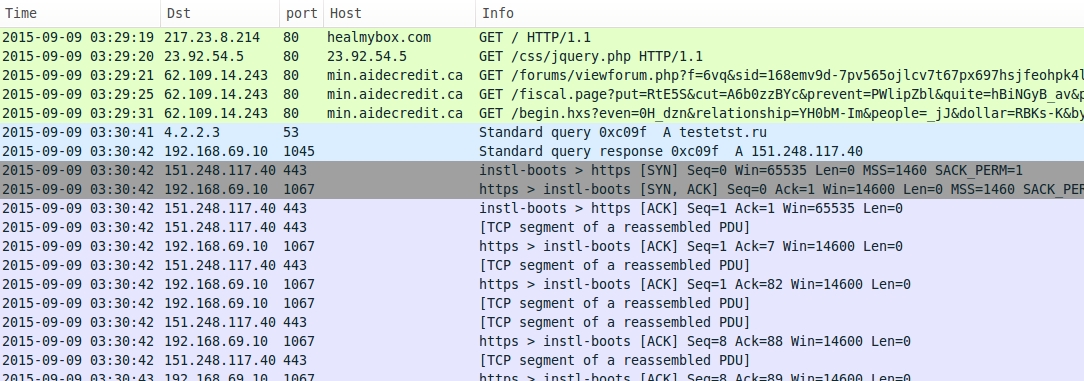The width and height of the screenshot is (1084, 381).
Task: Click the Dst column header
Action: click(x=221, y=13)
